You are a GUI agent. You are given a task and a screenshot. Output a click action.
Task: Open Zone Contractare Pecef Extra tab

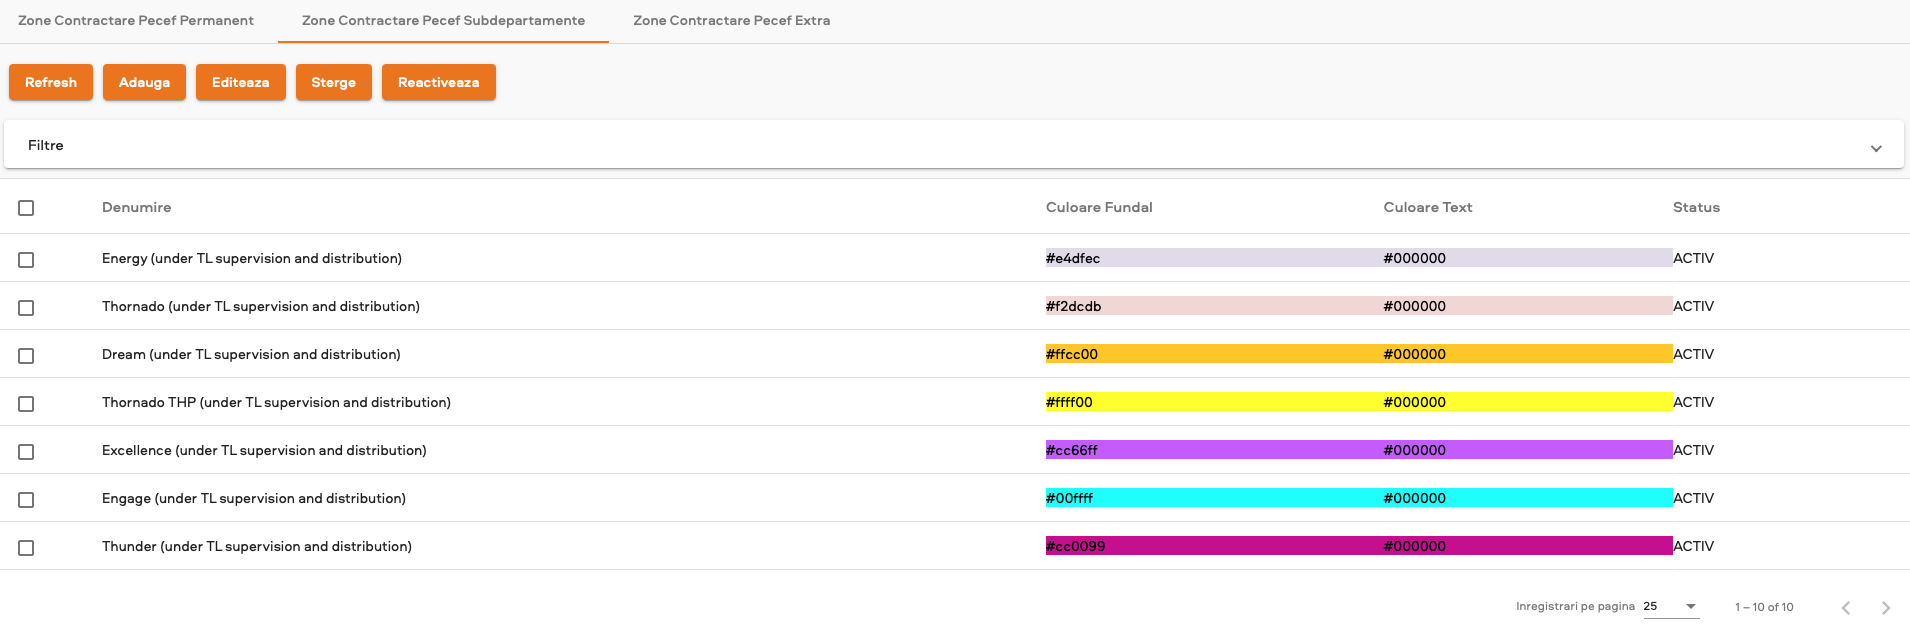pyautogui.click(x=731, y=21)
